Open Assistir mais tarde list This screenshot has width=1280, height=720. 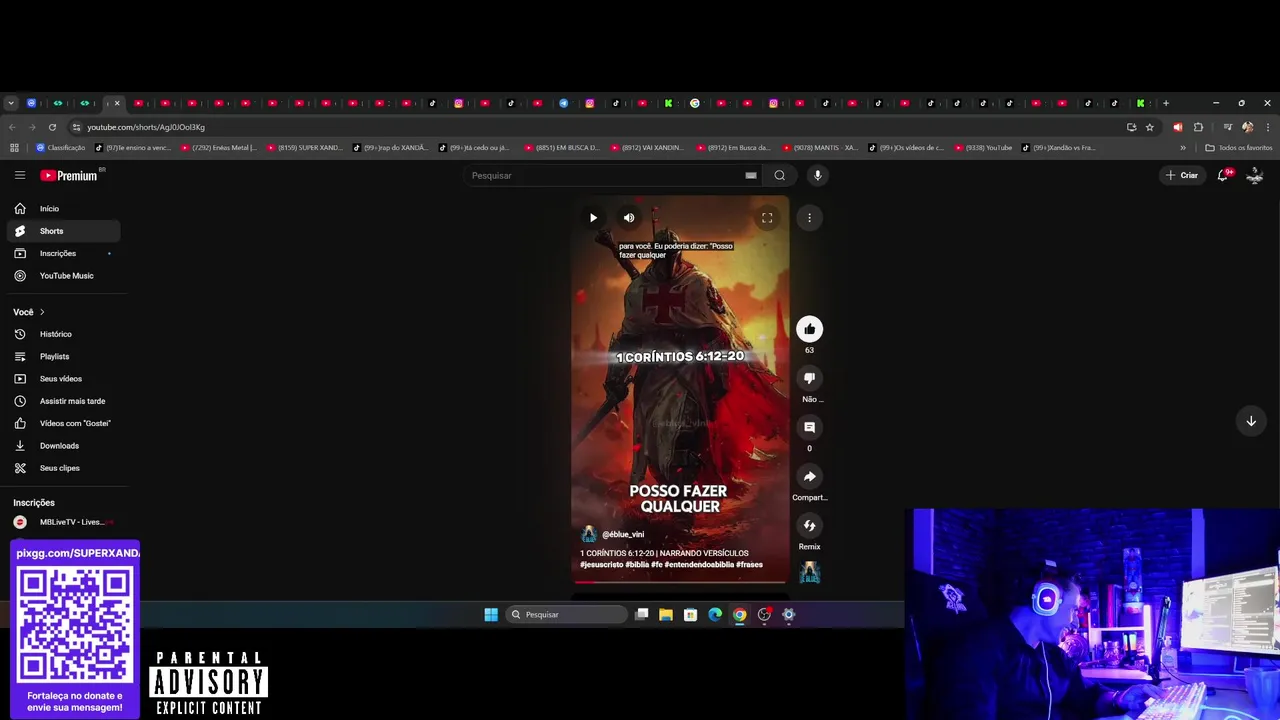coord(64,401)
